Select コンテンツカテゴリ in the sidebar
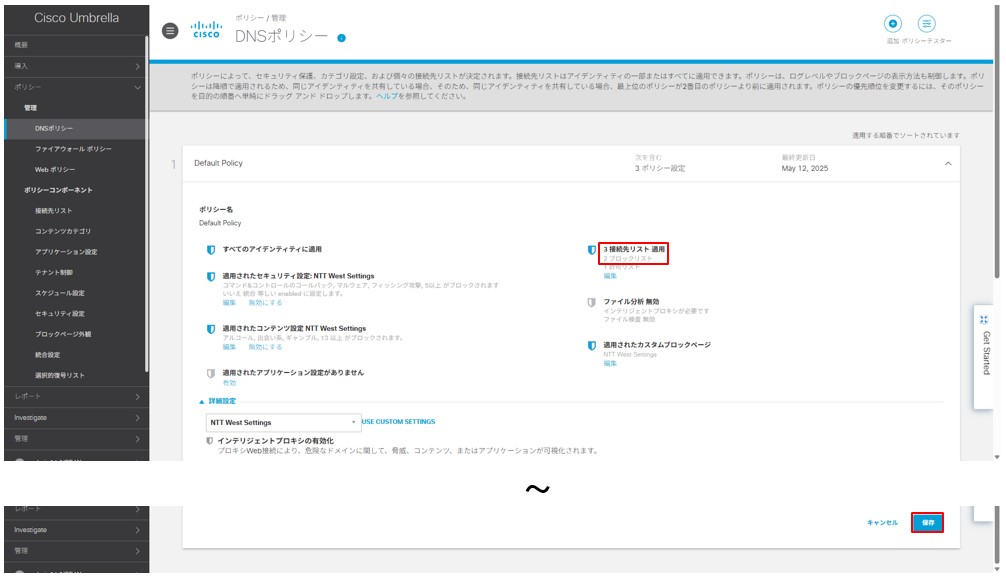This screenshot has height=577, width=1006. pyautogui.click(x=63, y=231)
